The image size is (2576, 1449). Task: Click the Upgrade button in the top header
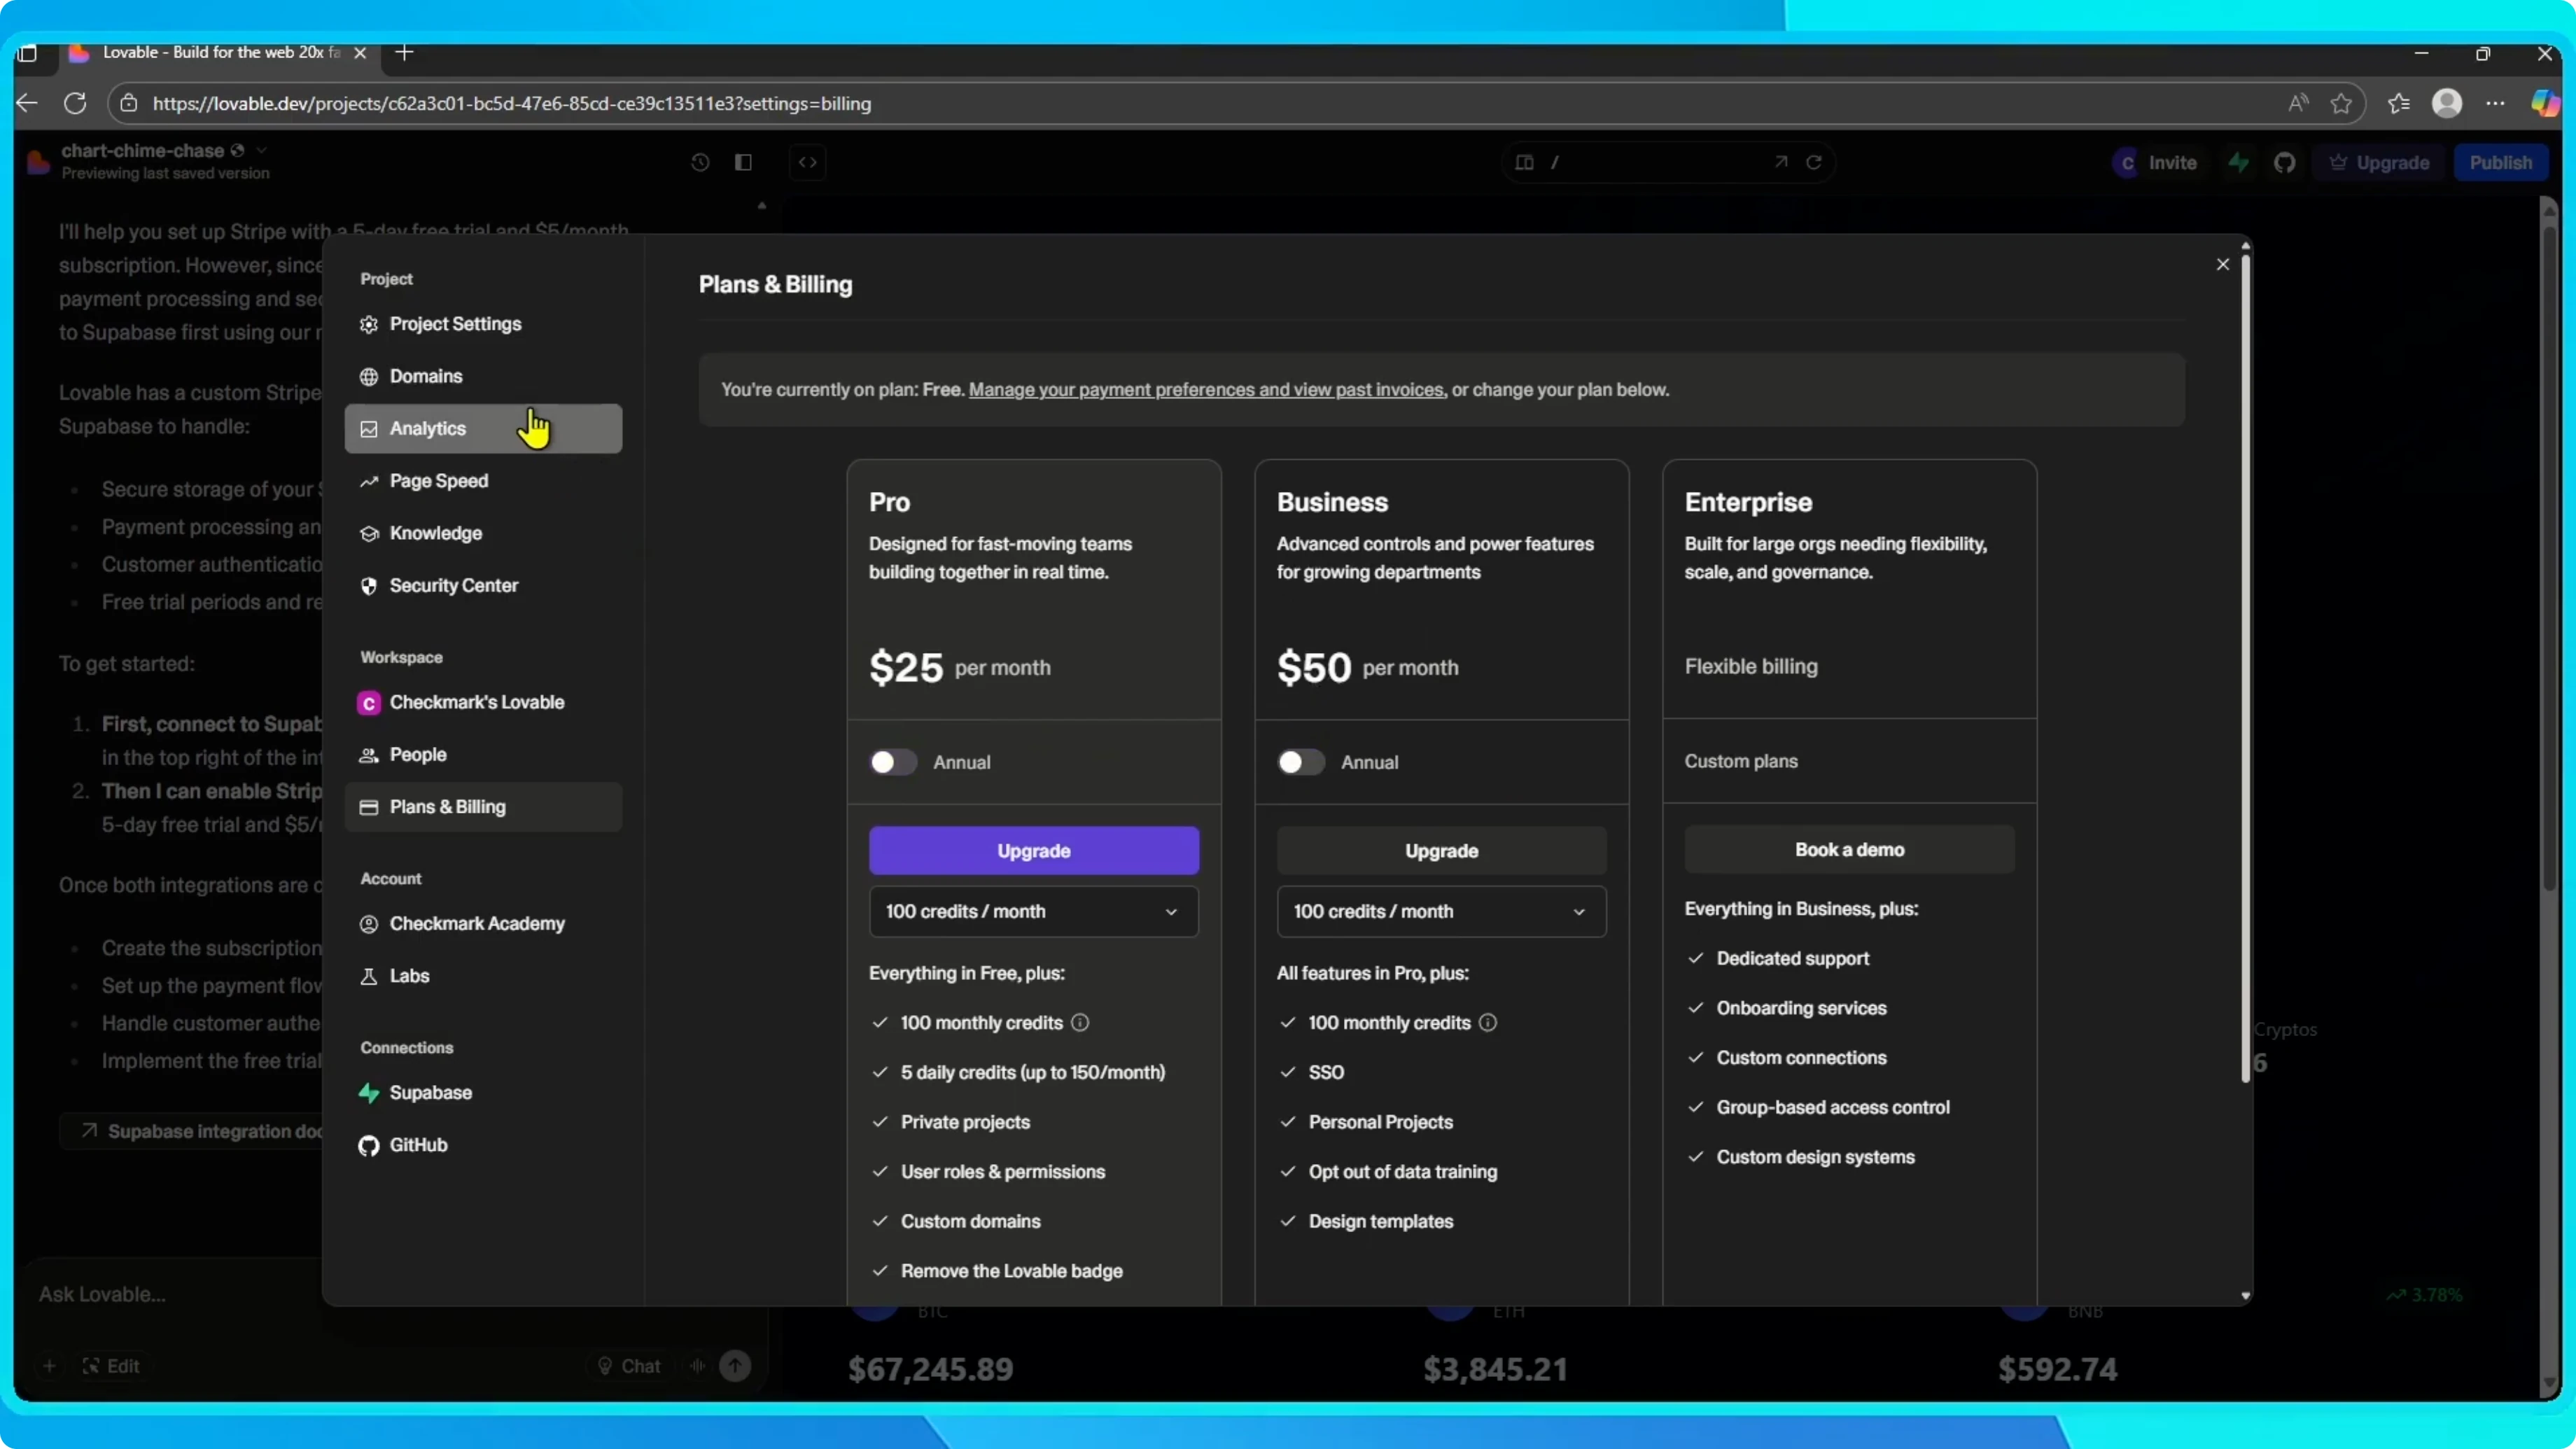click(2379, 162)
